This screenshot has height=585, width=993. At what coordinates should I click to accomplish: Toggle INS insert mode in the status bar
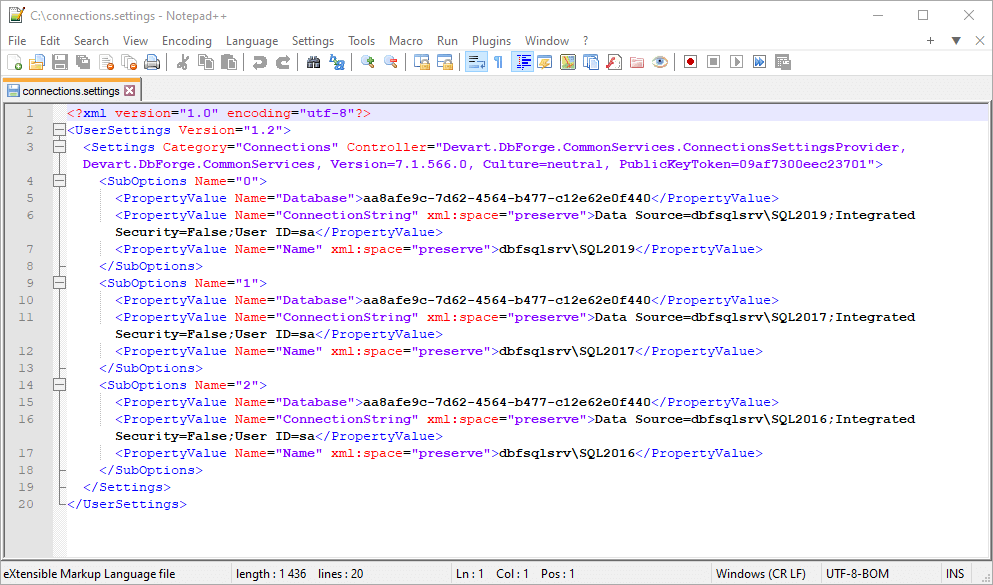(x=955, y=574)
